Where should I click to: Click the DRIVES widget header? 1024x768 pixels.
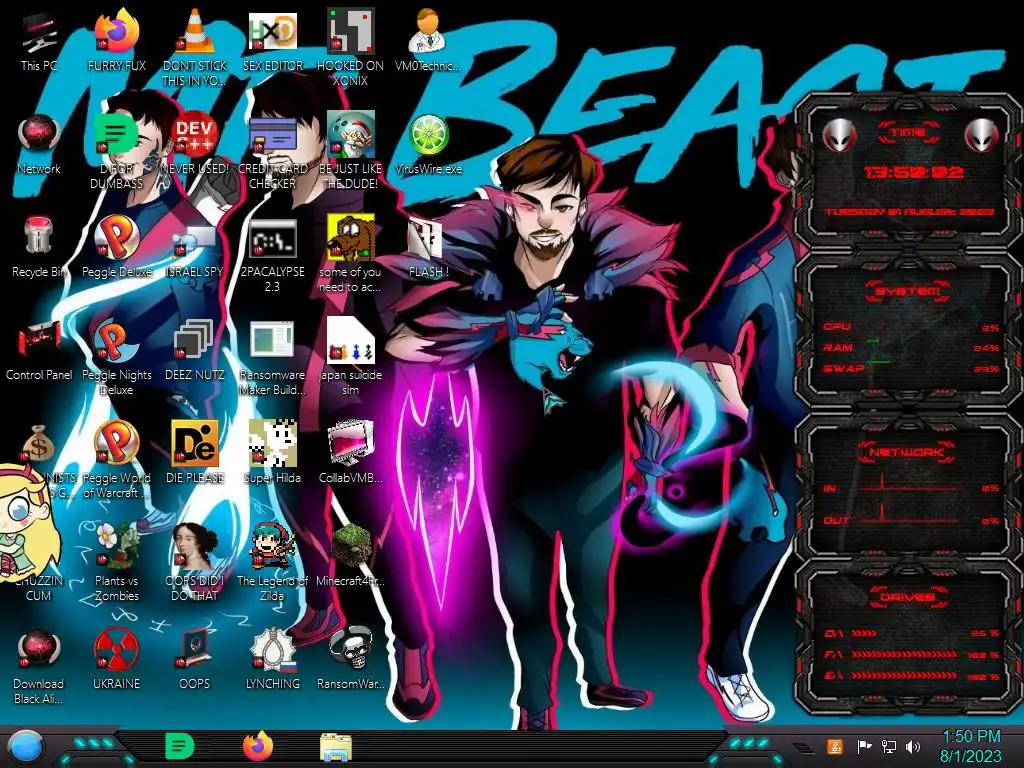click(908, 597)
